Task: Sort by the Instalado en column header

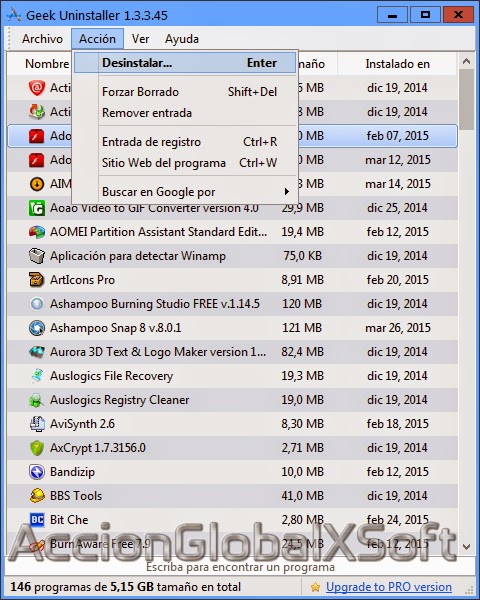Action: [x=397, y=64]
